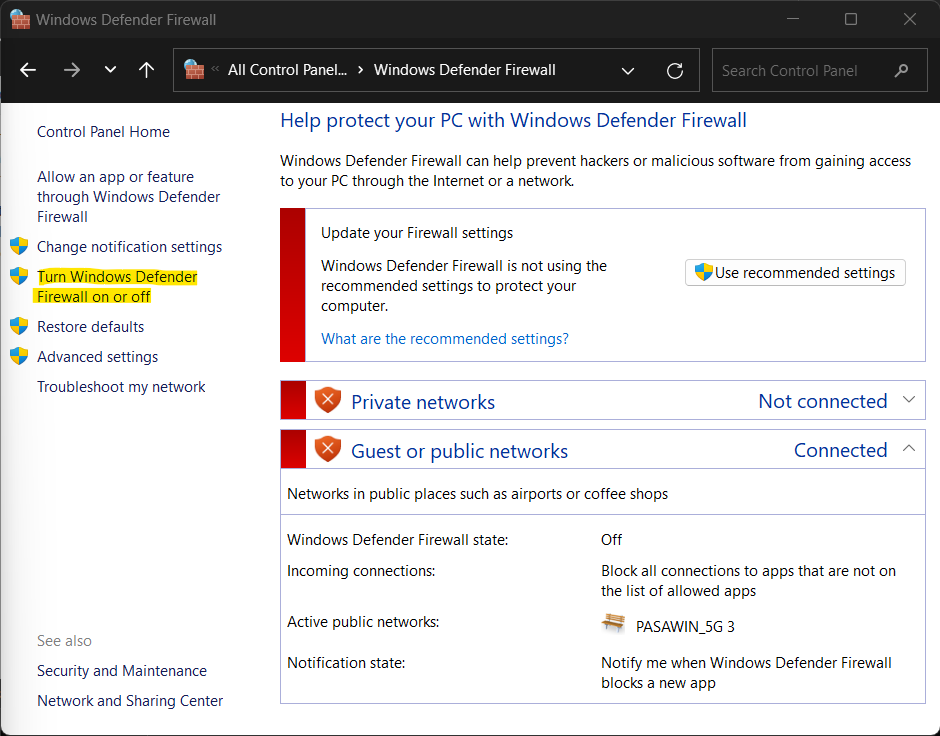Screen dimensions: 940x736
Task: Click Use recommended settings button
Action: 795,273
